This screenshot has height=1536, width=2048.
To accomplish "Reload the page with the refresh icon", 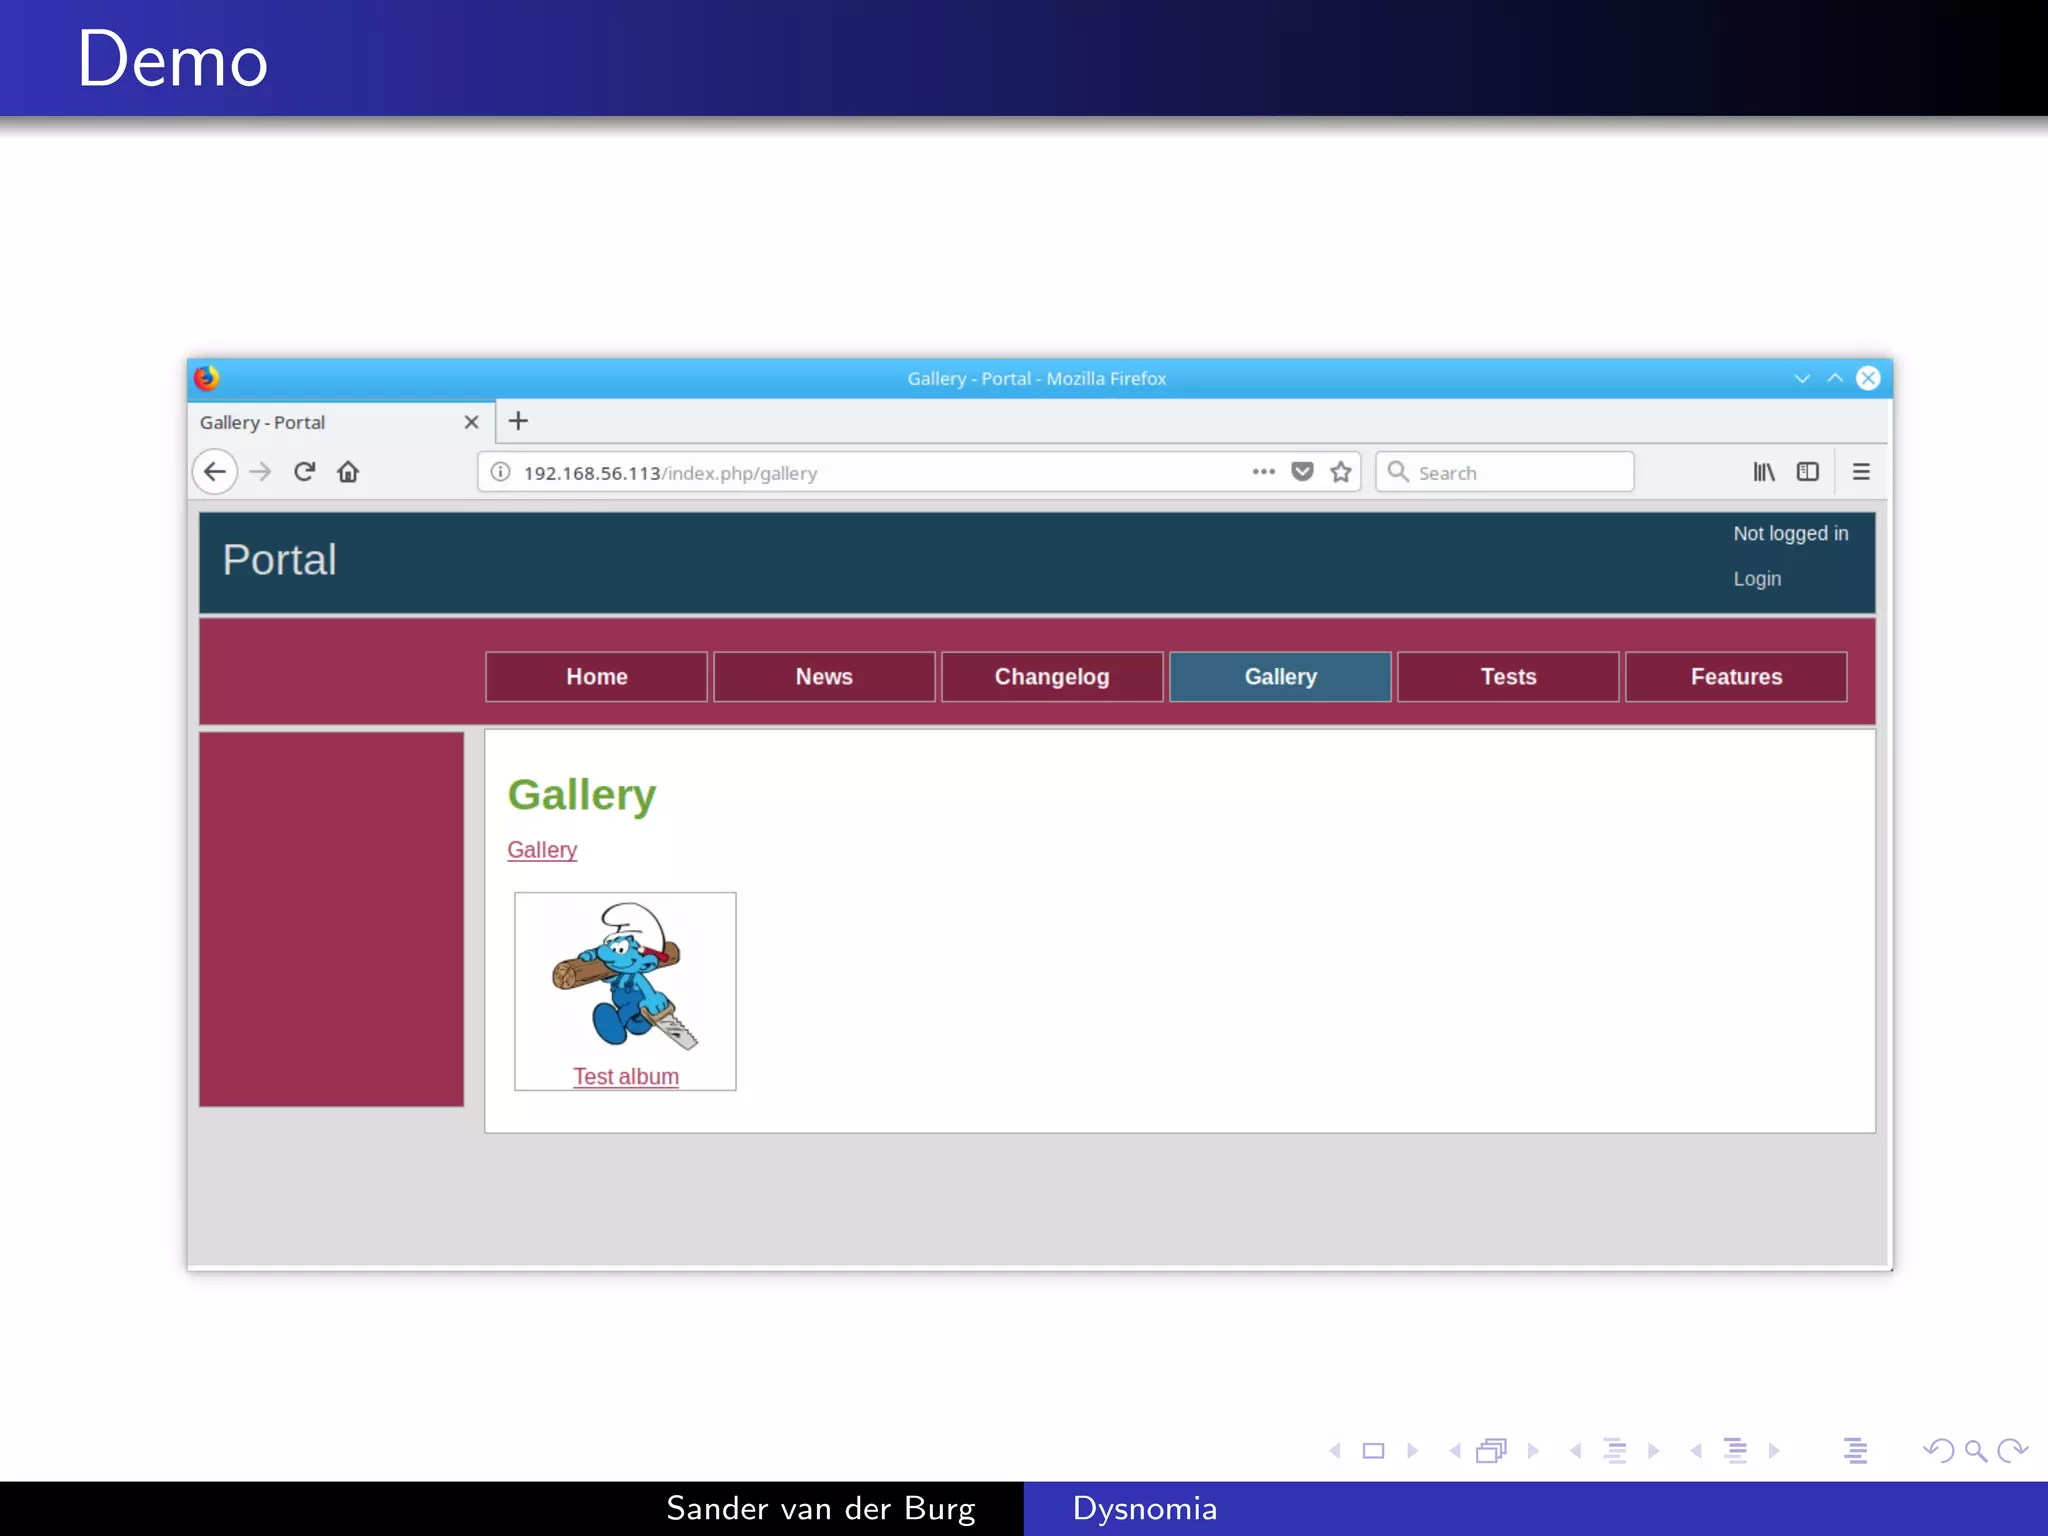I will tap(304, 472).
